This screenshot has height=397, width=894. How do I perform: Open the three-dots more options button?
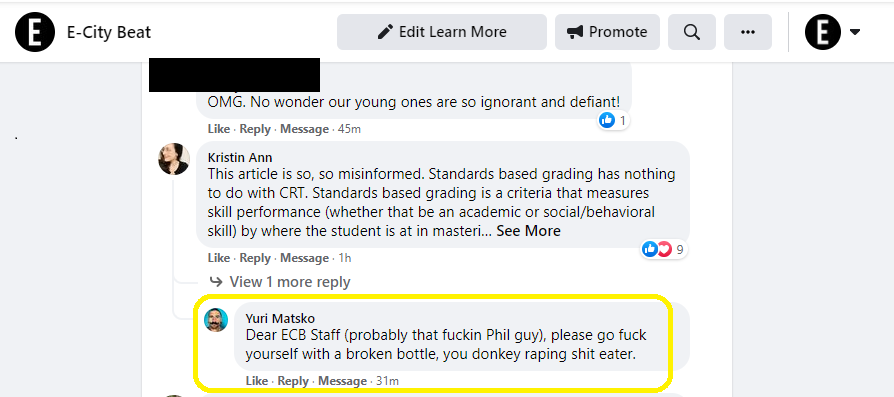tap(747, 32)
